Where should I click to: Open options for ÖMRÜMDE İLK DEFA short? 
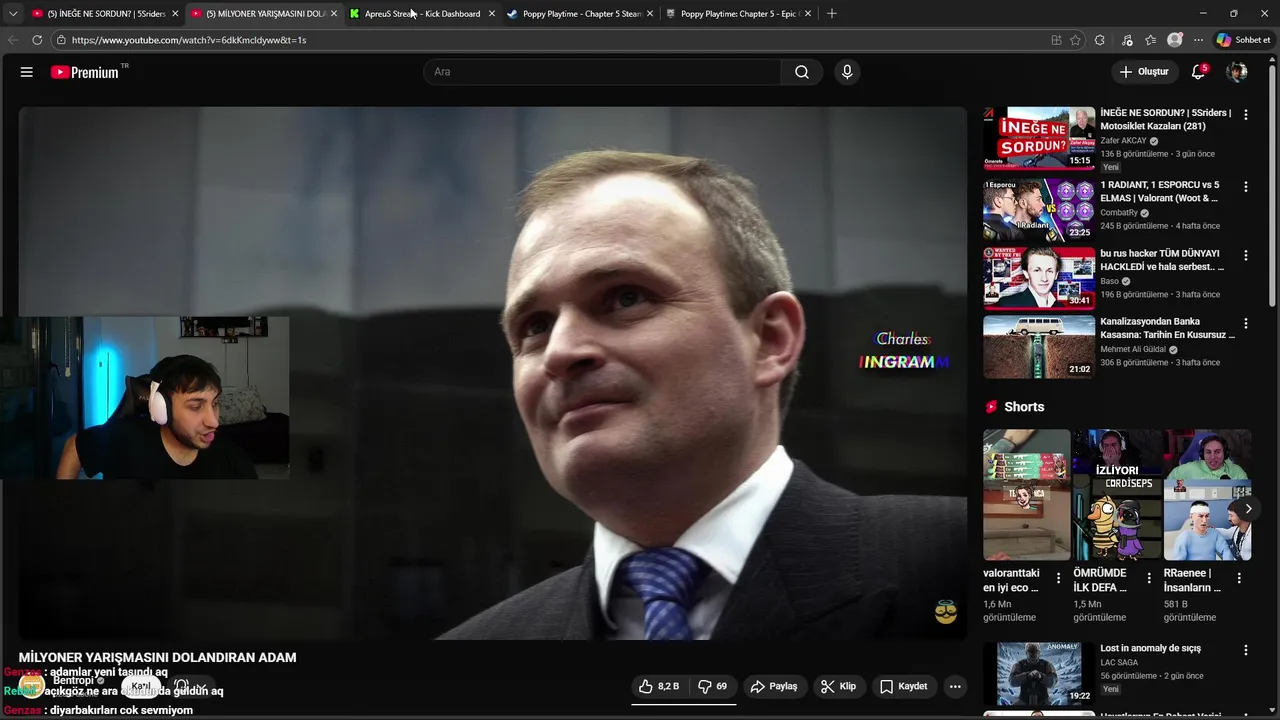pos(1149,578)
